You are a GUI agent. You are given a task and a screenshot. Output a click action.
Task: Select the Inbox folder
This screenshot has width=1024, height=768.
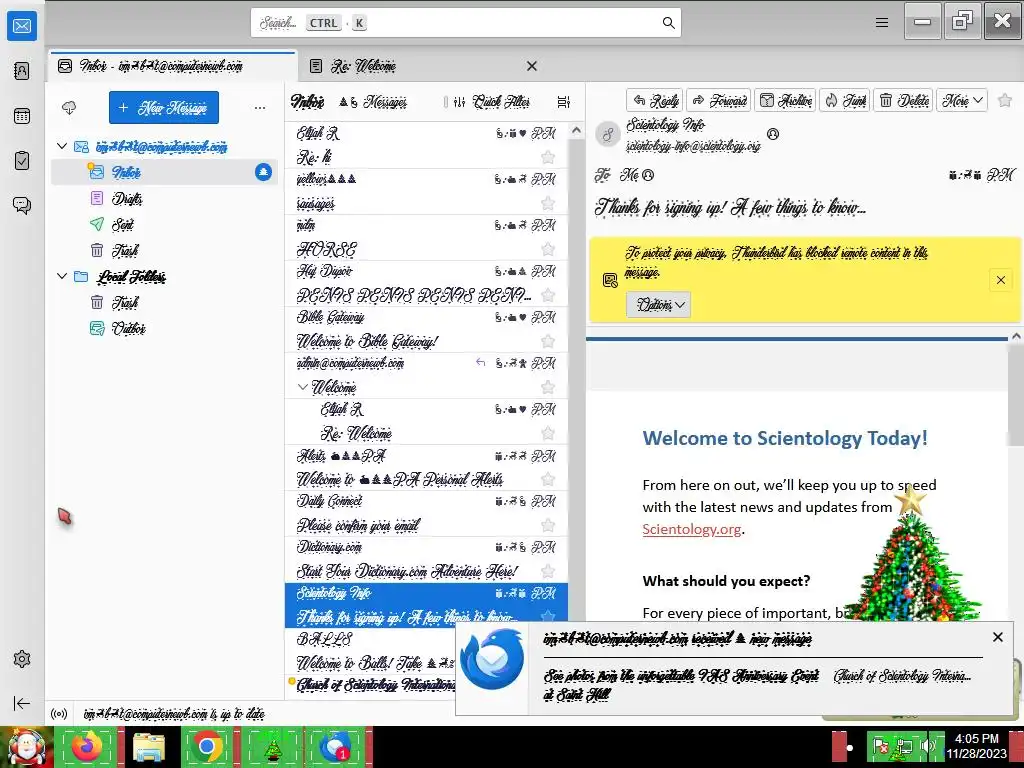coord(165,172)
